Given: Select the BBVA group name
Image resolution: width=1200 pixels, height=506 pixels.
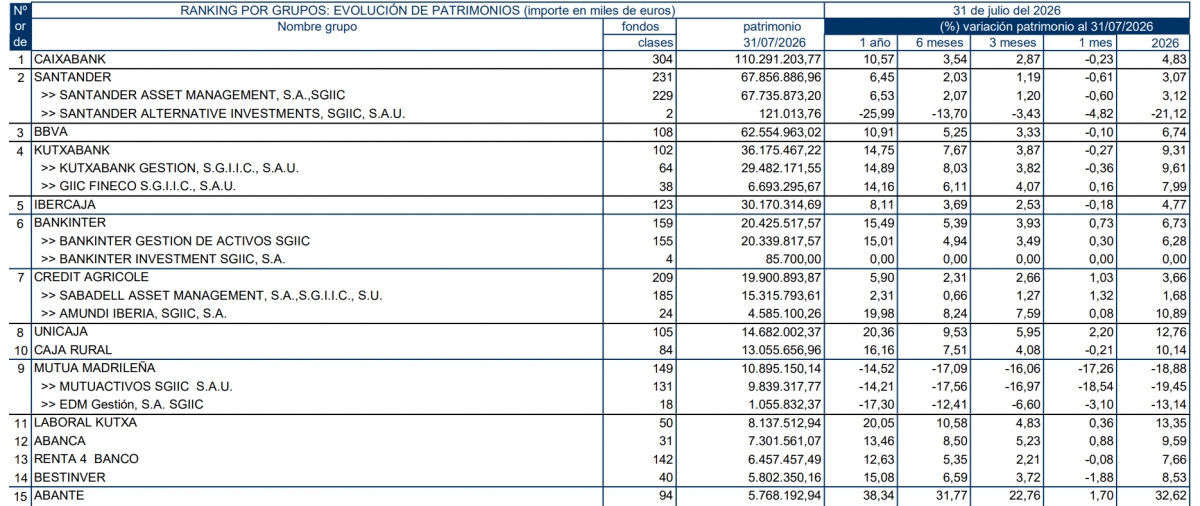Looking at the screenshot, I should pyautogui.click(x=49, y=132).
